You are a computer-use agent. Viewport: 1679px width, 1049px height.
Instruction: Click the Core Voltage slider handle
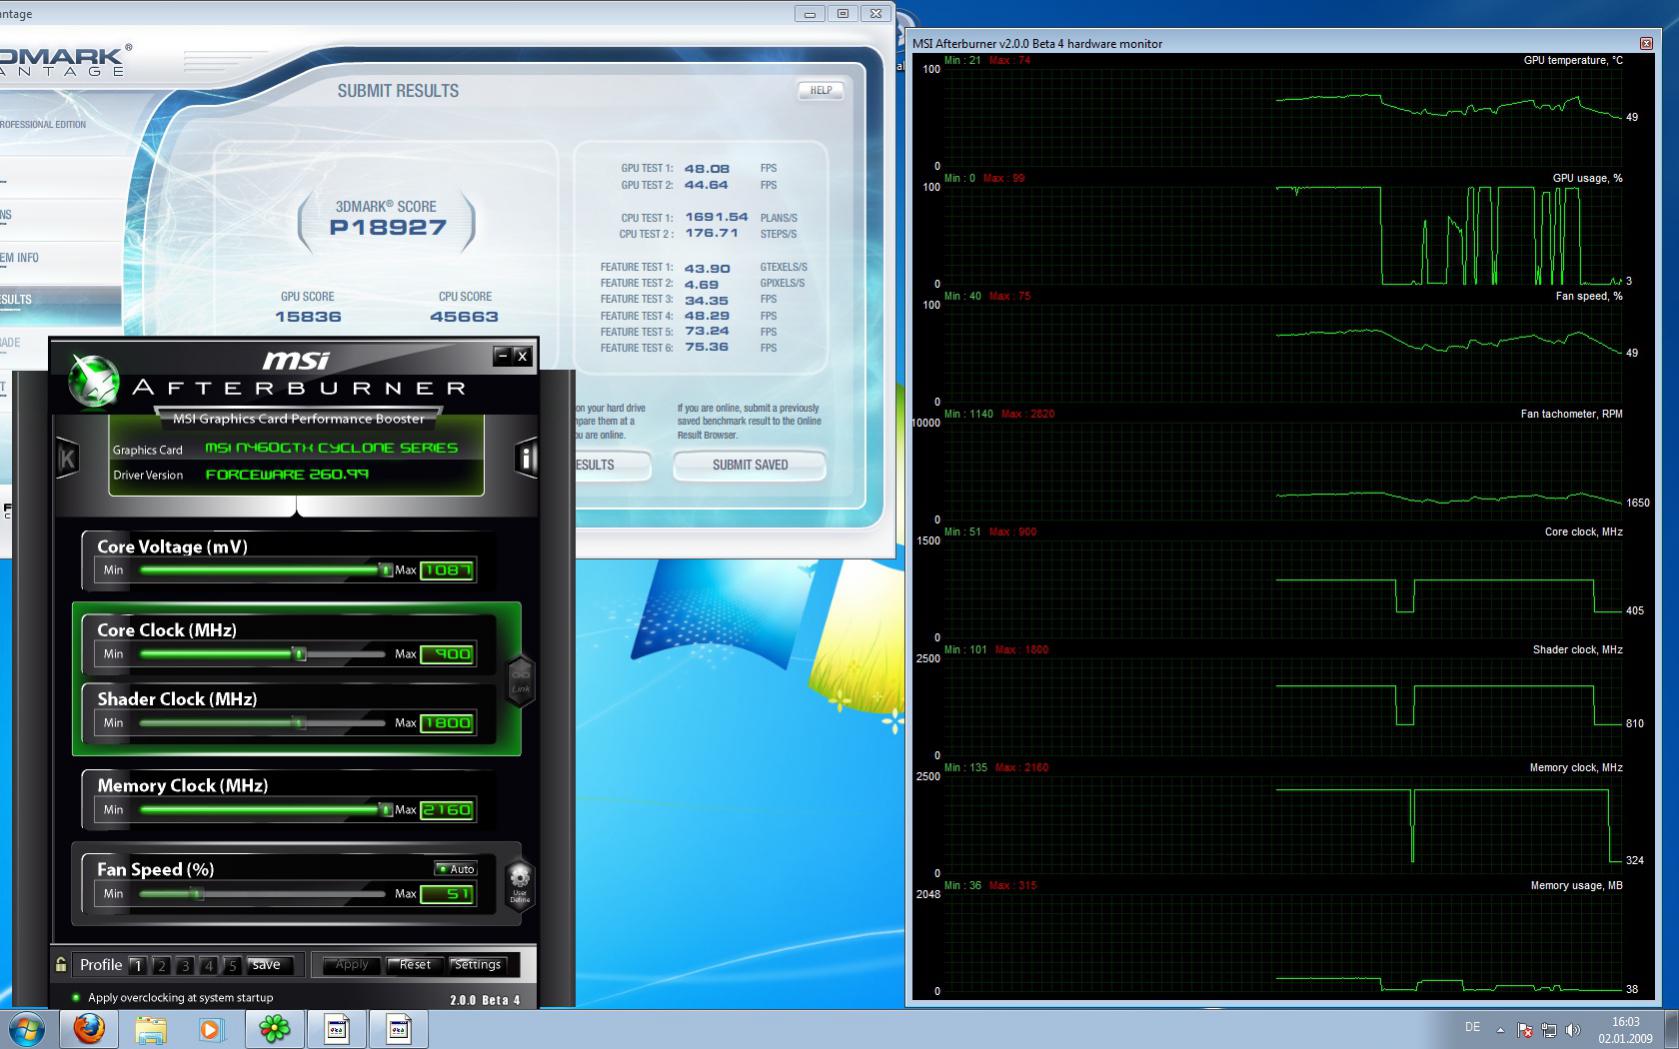[385, 570]
